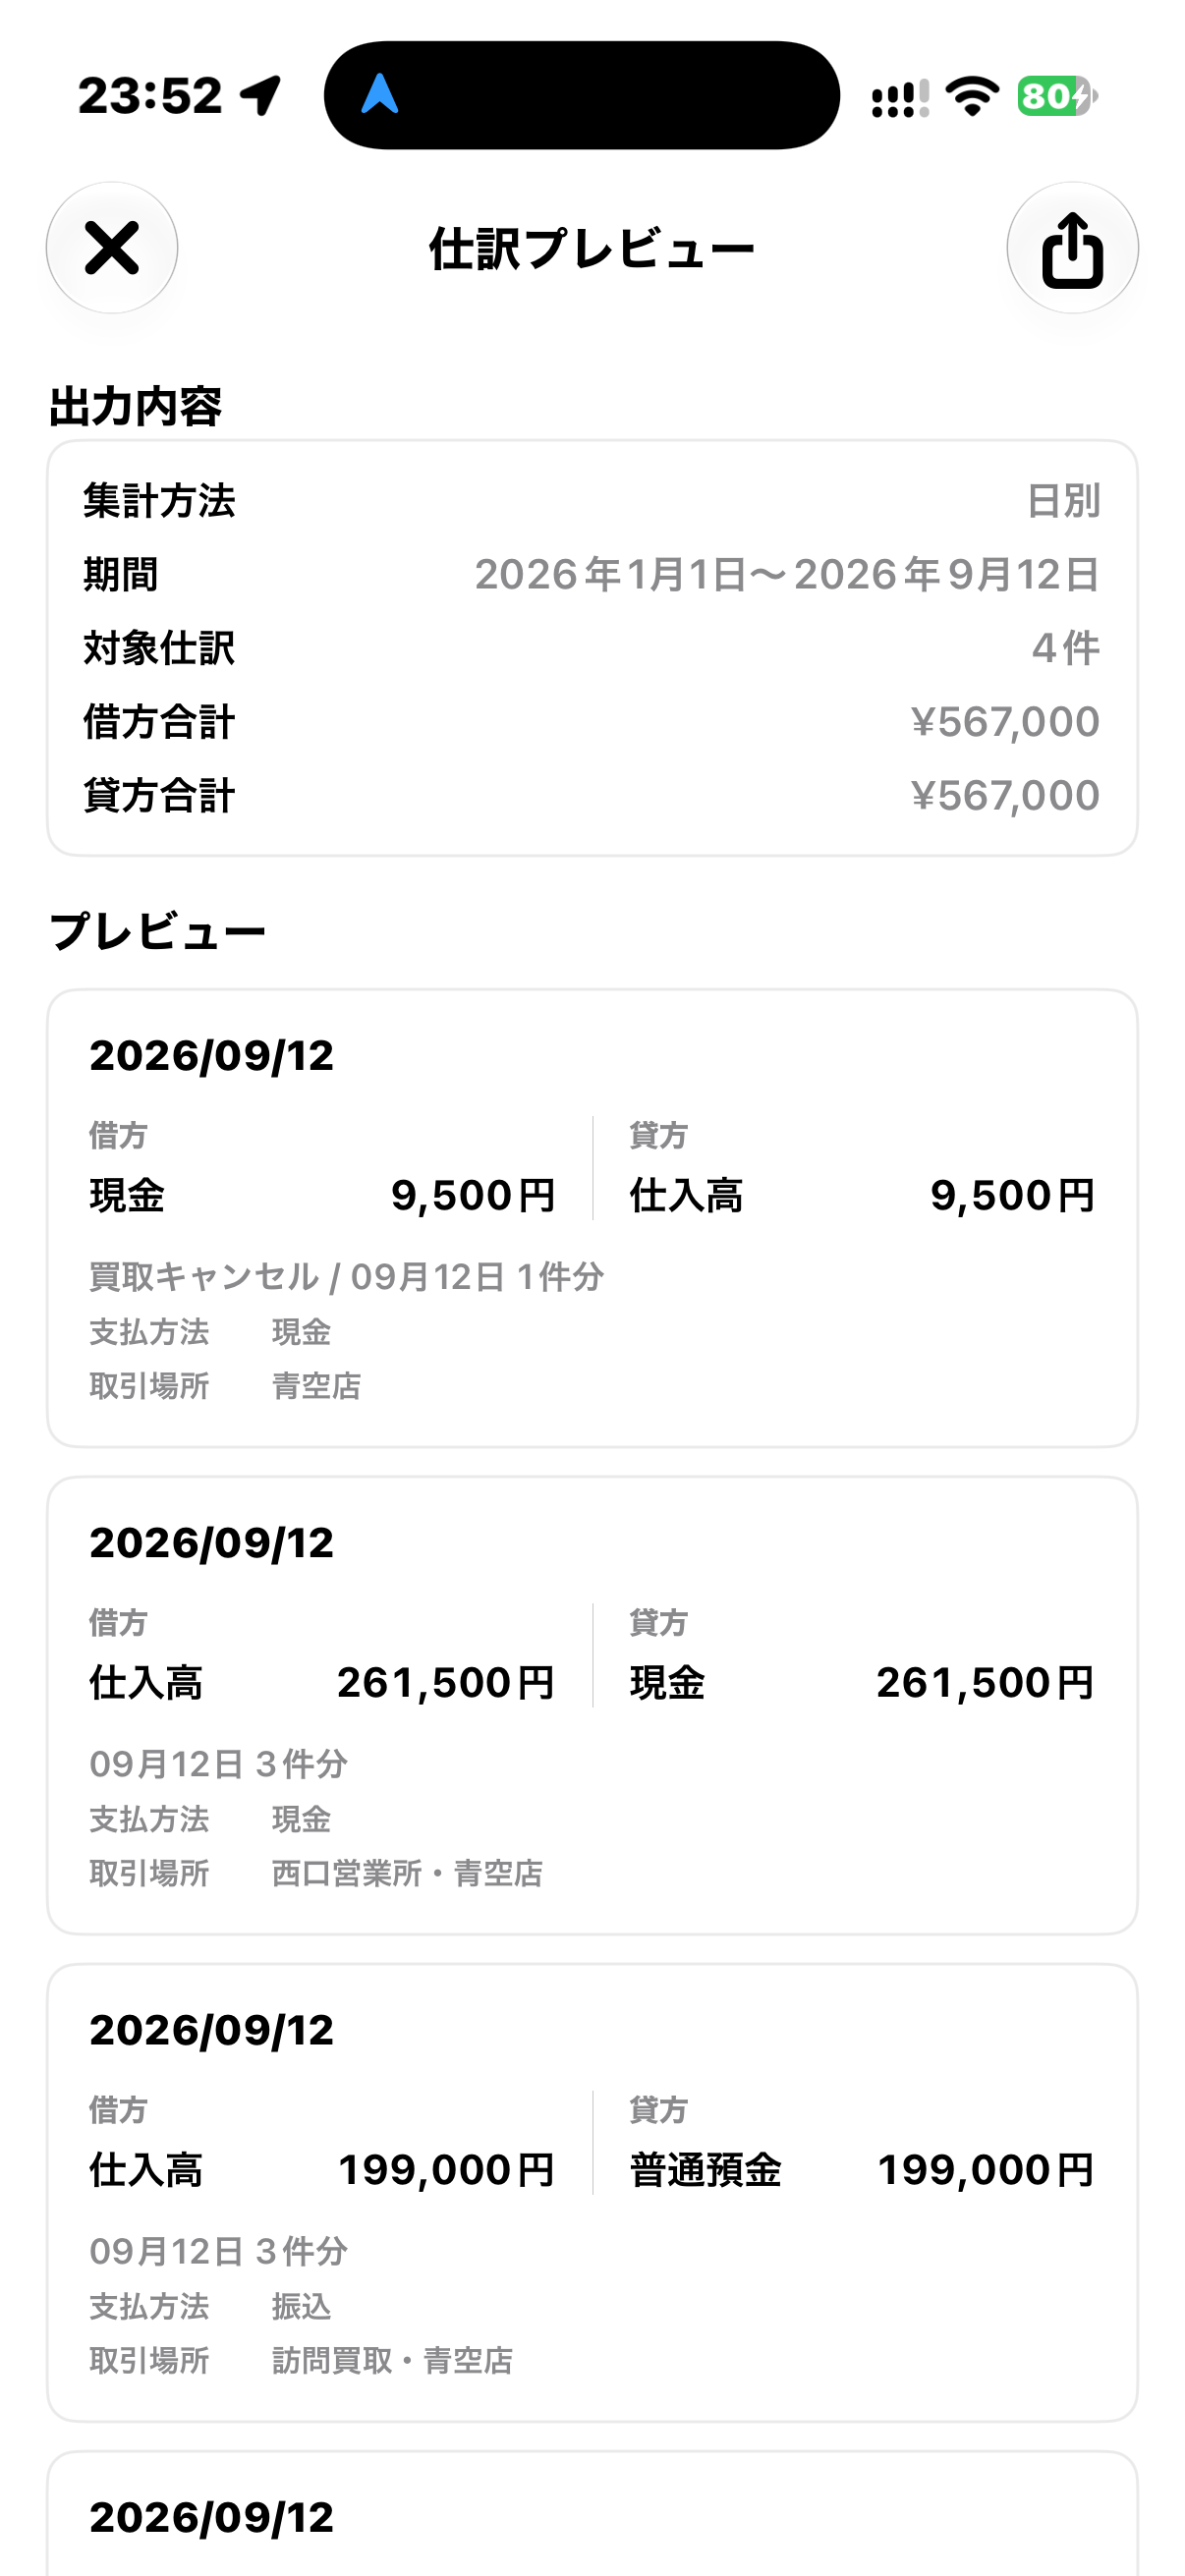Tap the 対象仕訳 4件 row
Viewport: 1185px width, 2576px height.
pos(592,648)
